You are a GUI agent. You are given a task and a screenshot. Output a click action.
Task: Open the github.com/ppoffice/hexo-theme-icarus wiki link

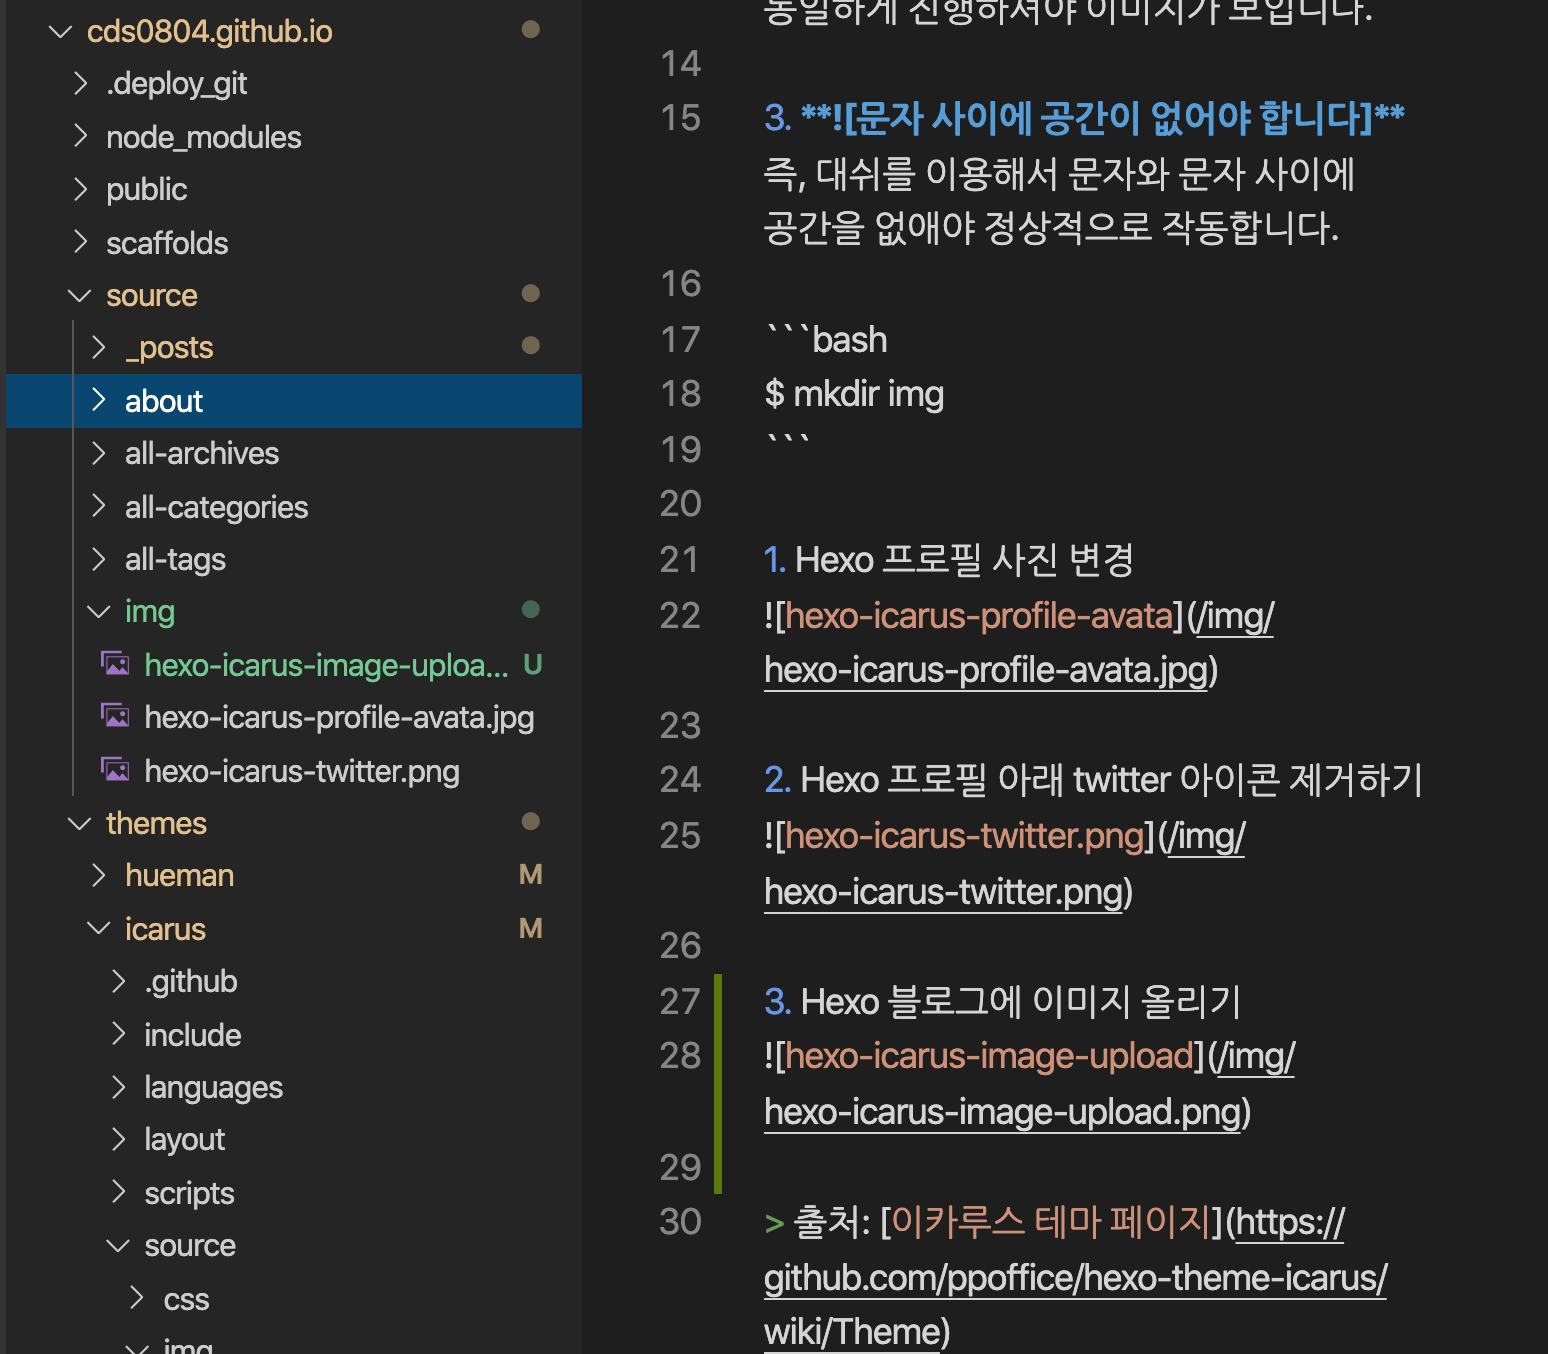coord(1075,1278)
